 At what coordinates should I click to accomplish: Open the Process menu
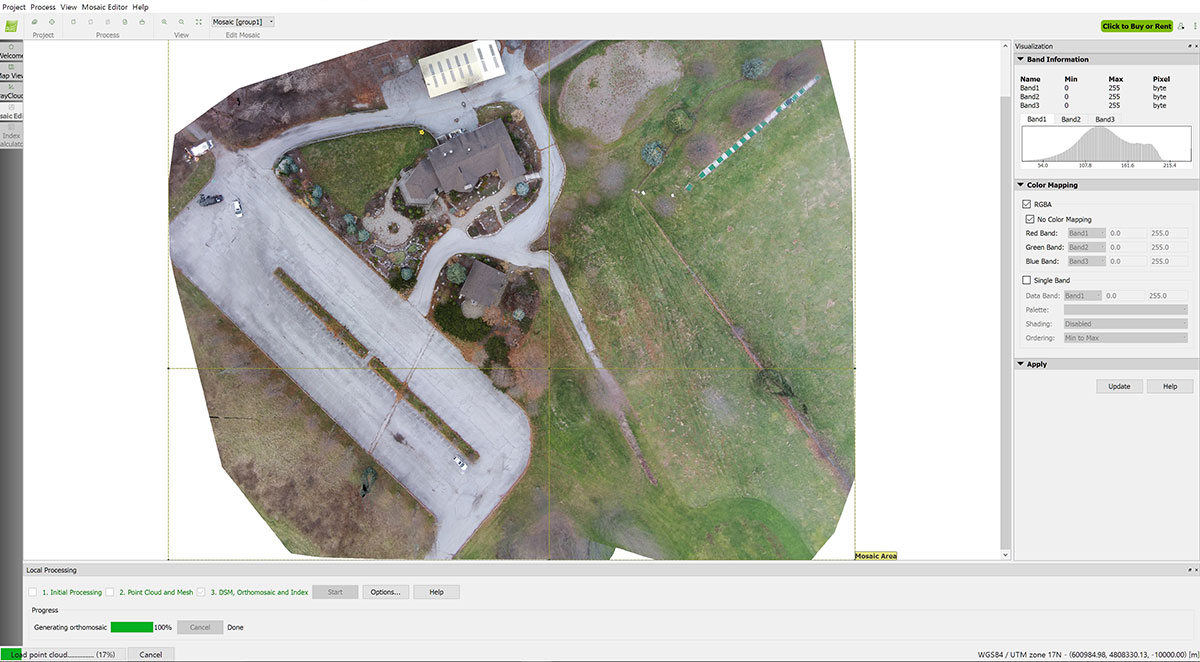coord(43,7)
